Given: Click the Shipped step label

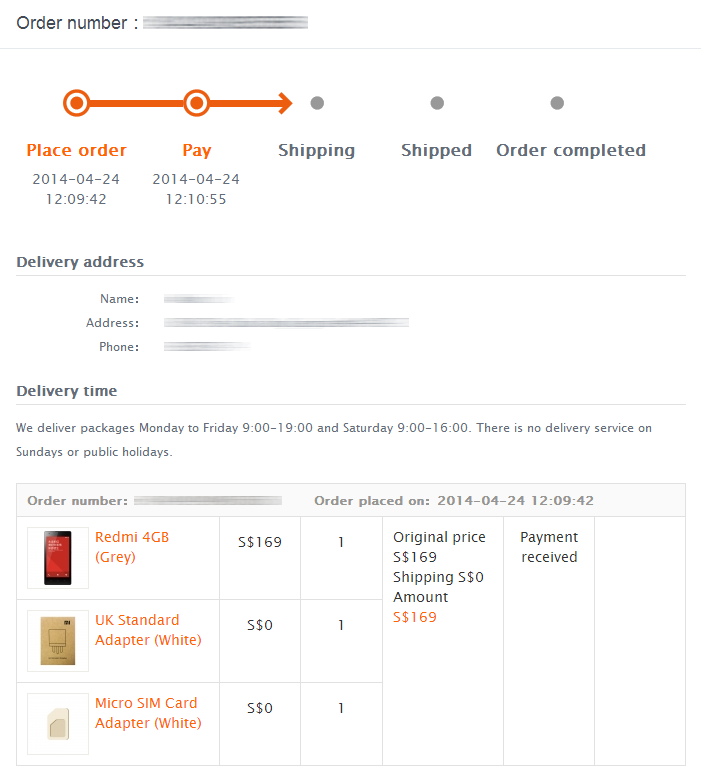Looking at the screenshot, I should point(436,150).
